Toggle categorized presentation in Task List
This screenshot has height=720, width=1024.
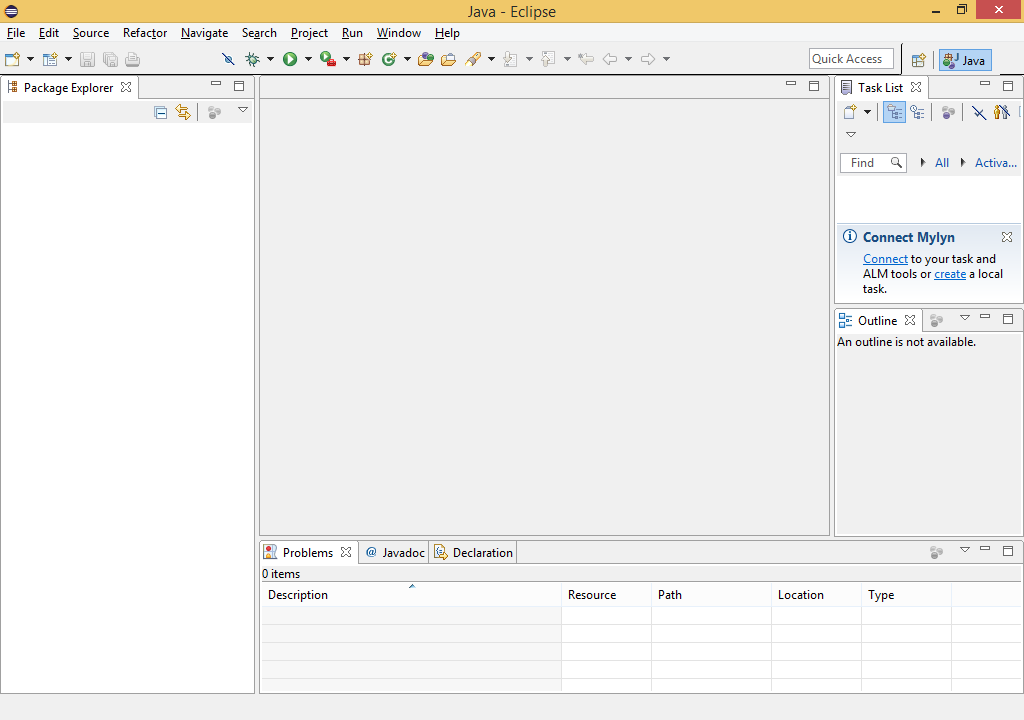[x=893, y=112]
